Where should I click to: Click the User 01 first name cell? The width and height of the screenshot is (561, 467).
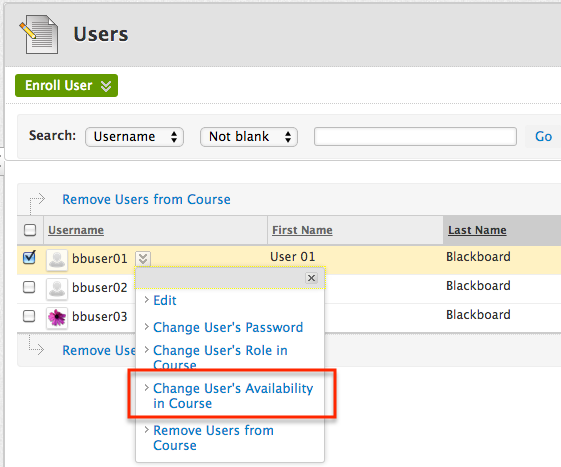(293, 257)
